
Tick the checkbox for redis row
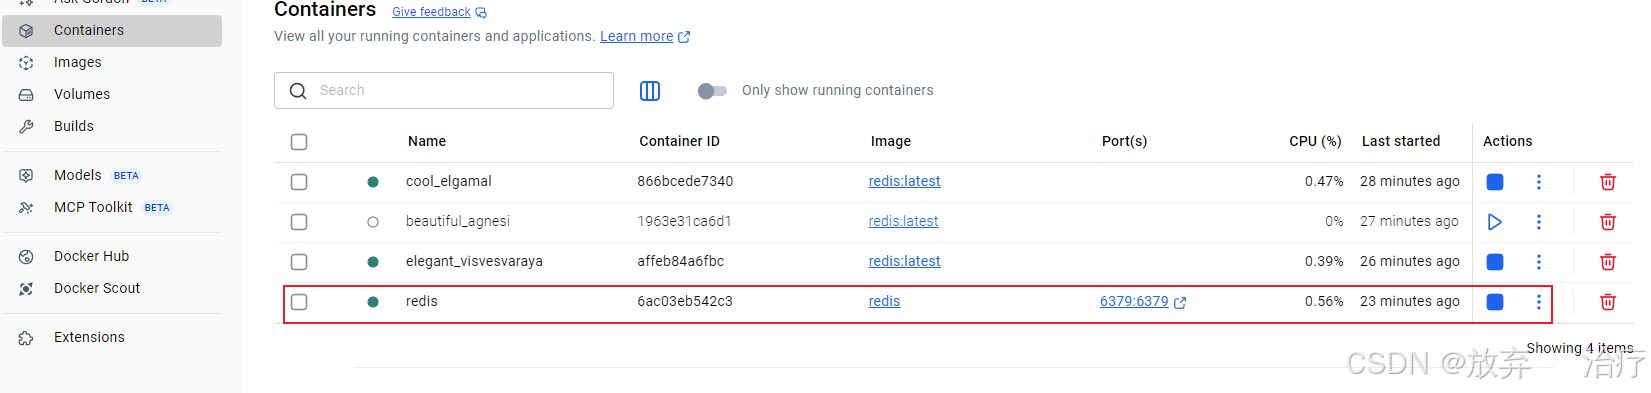[299, 302]
